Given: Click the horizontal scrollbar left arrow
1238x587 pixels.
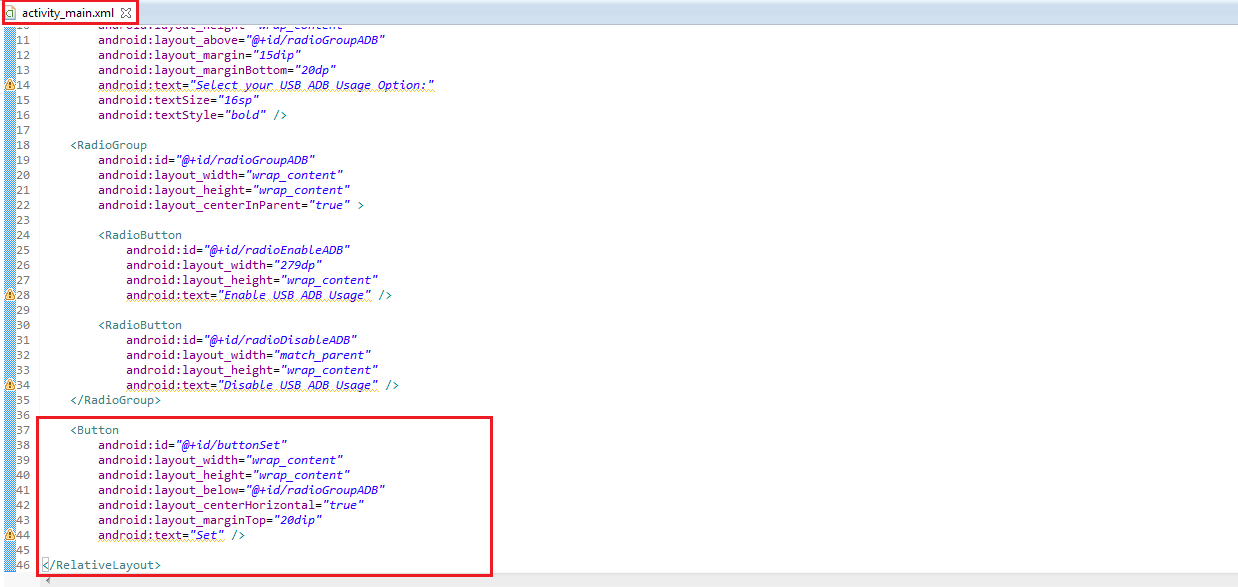Looking at the screenshot, I should point(47,581).
